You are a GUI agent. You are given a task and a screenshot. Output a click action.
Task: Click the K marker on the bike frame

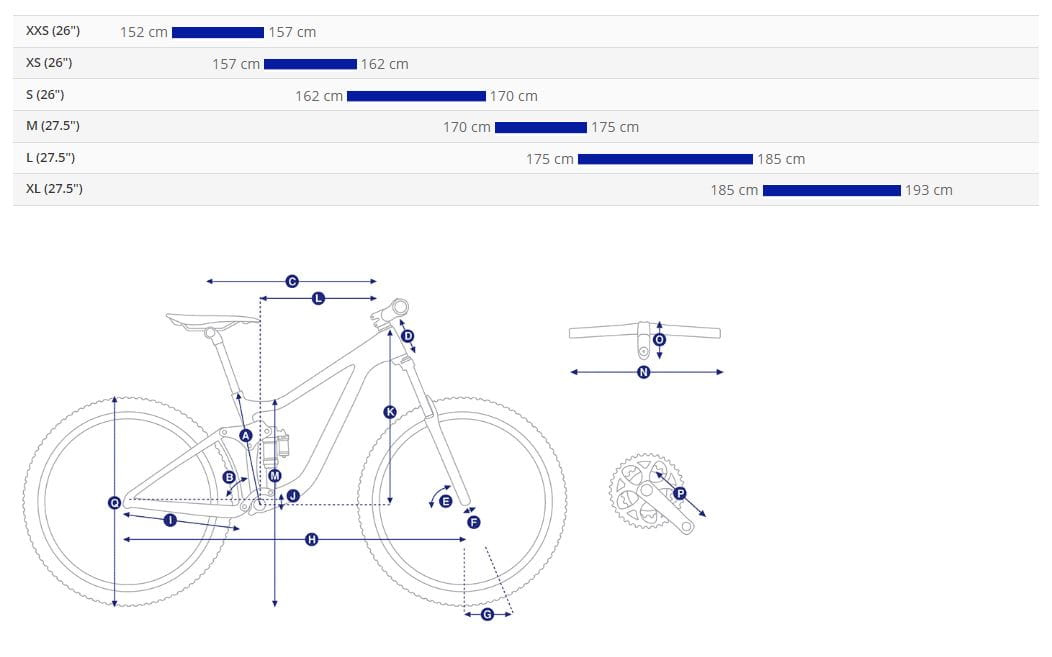pos(390,412)
